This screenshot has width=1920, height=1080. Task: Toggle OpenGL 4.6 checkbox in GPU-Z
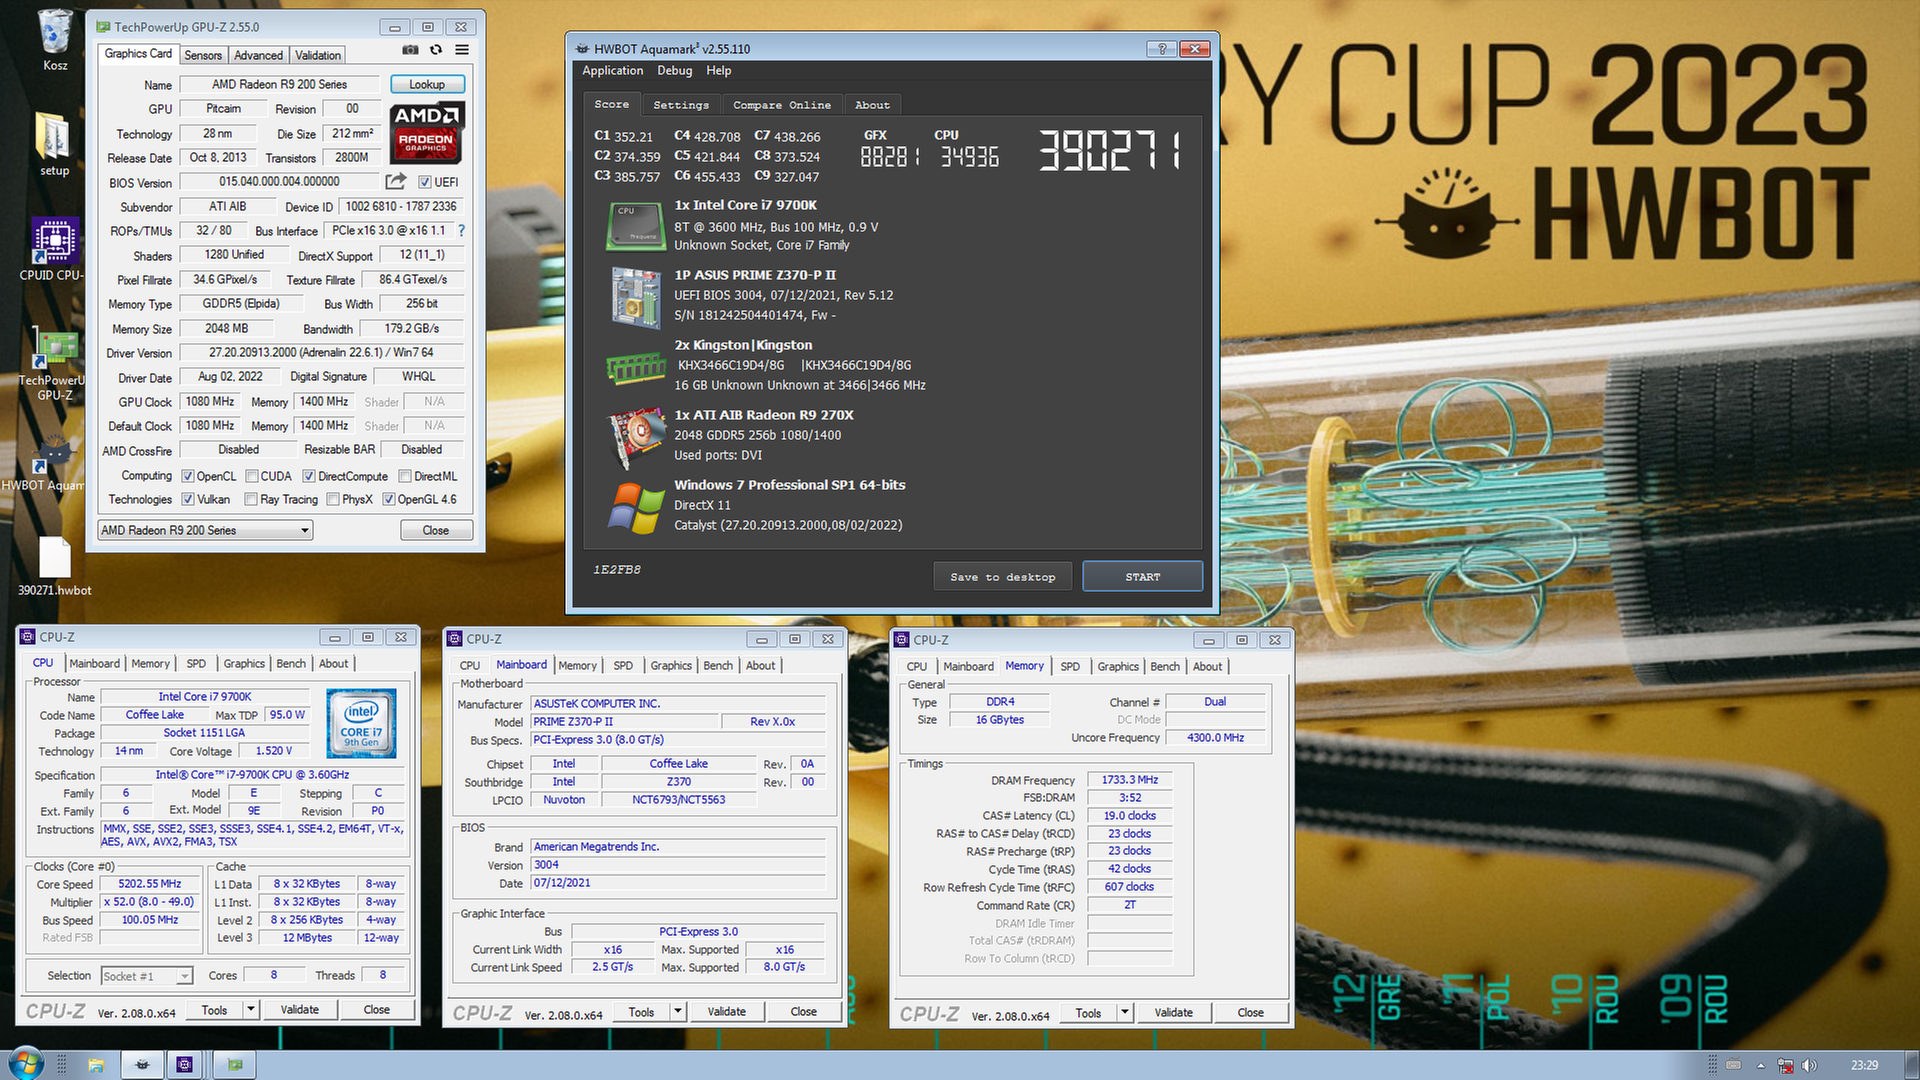[x=389, y=499]
